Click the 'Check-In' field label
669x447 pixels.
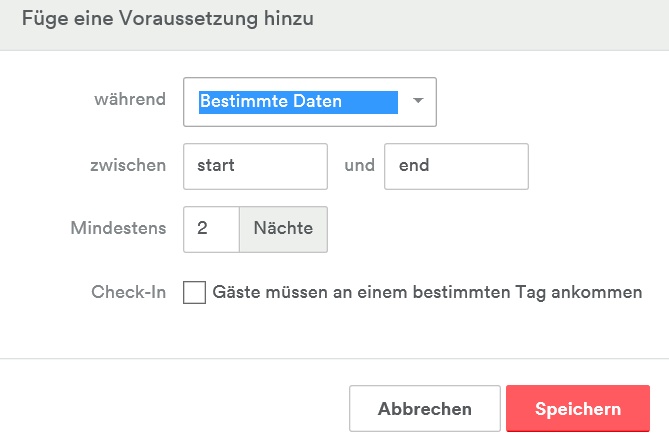(128, 292)
